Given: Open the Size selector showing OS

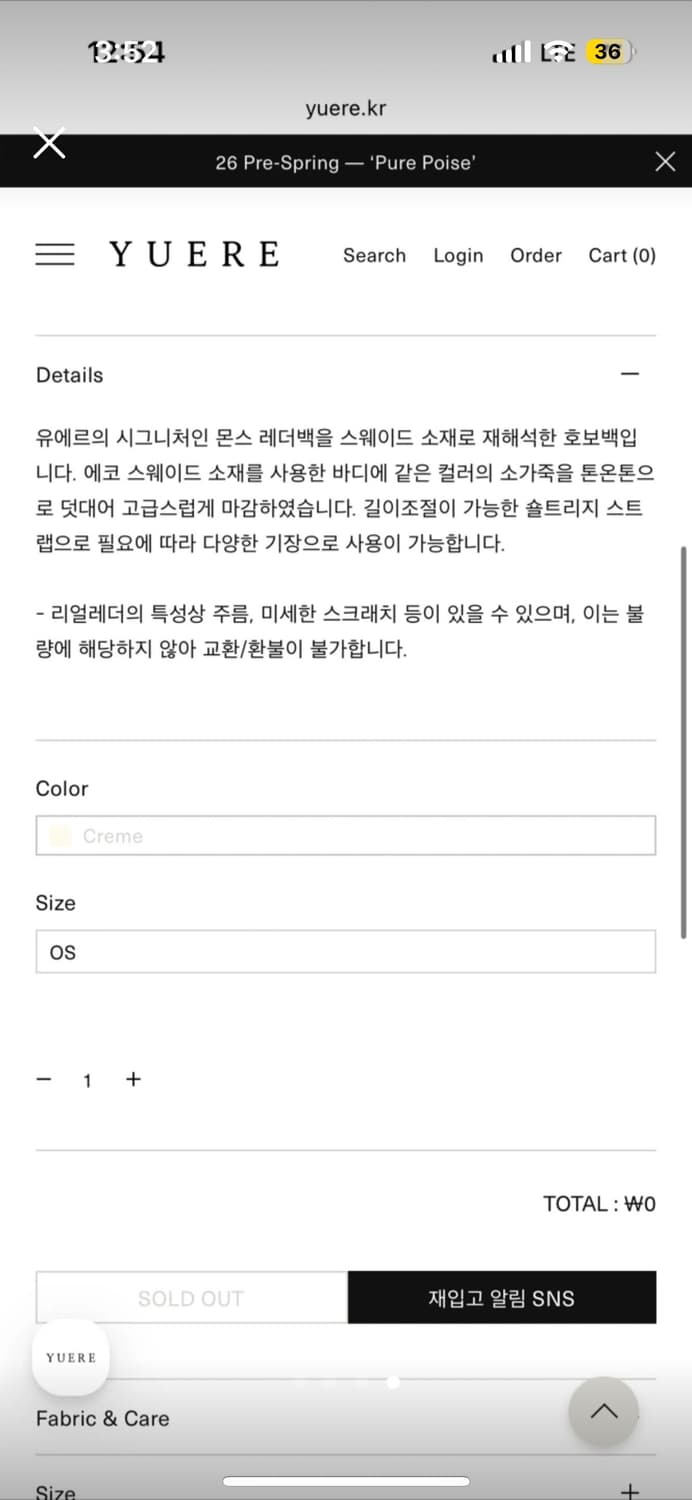Looking at the screenshot, I should coord(345,951).
